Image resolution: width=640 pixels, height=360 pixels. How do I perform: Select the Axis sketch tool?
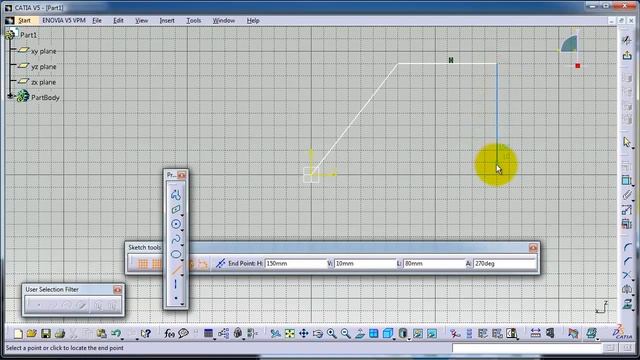176,284
